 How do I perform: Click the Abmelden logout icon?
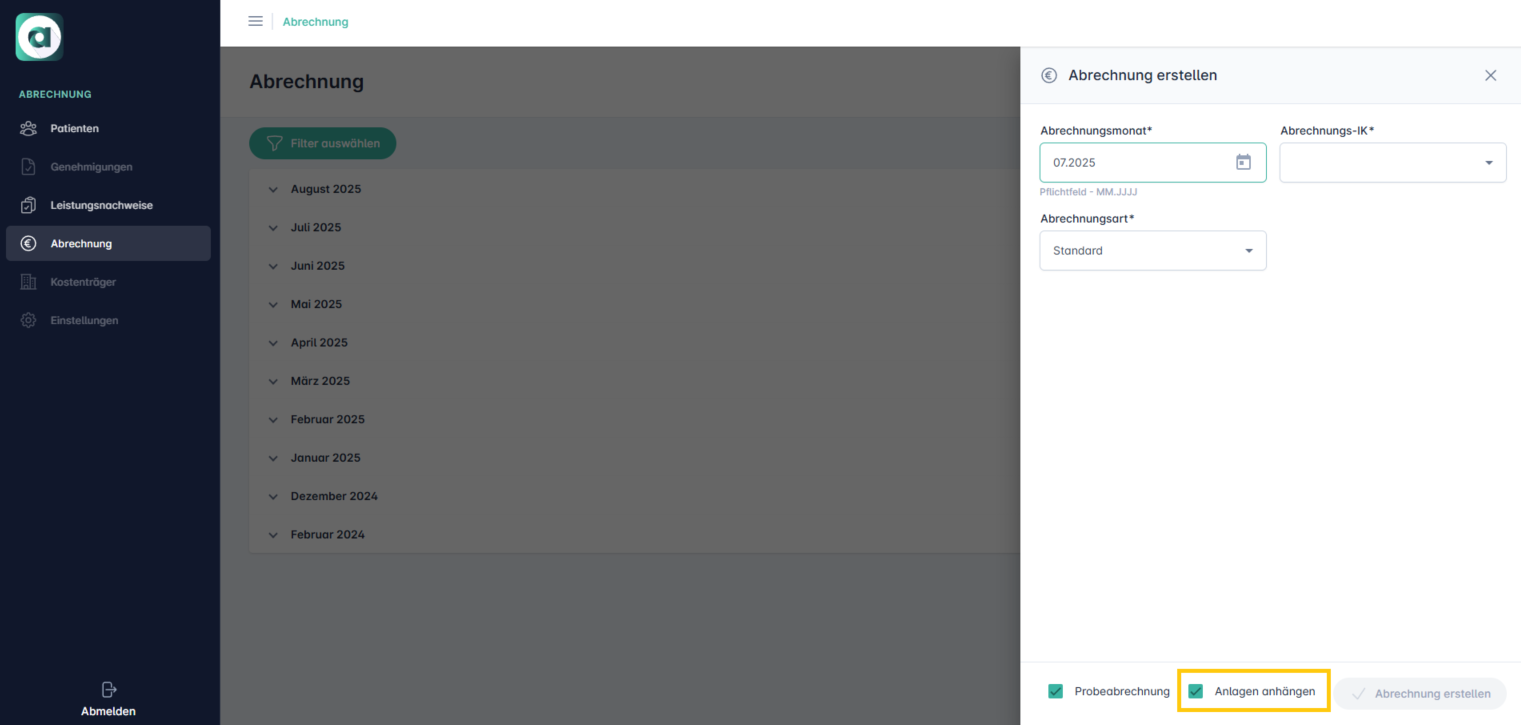point(109,689)
